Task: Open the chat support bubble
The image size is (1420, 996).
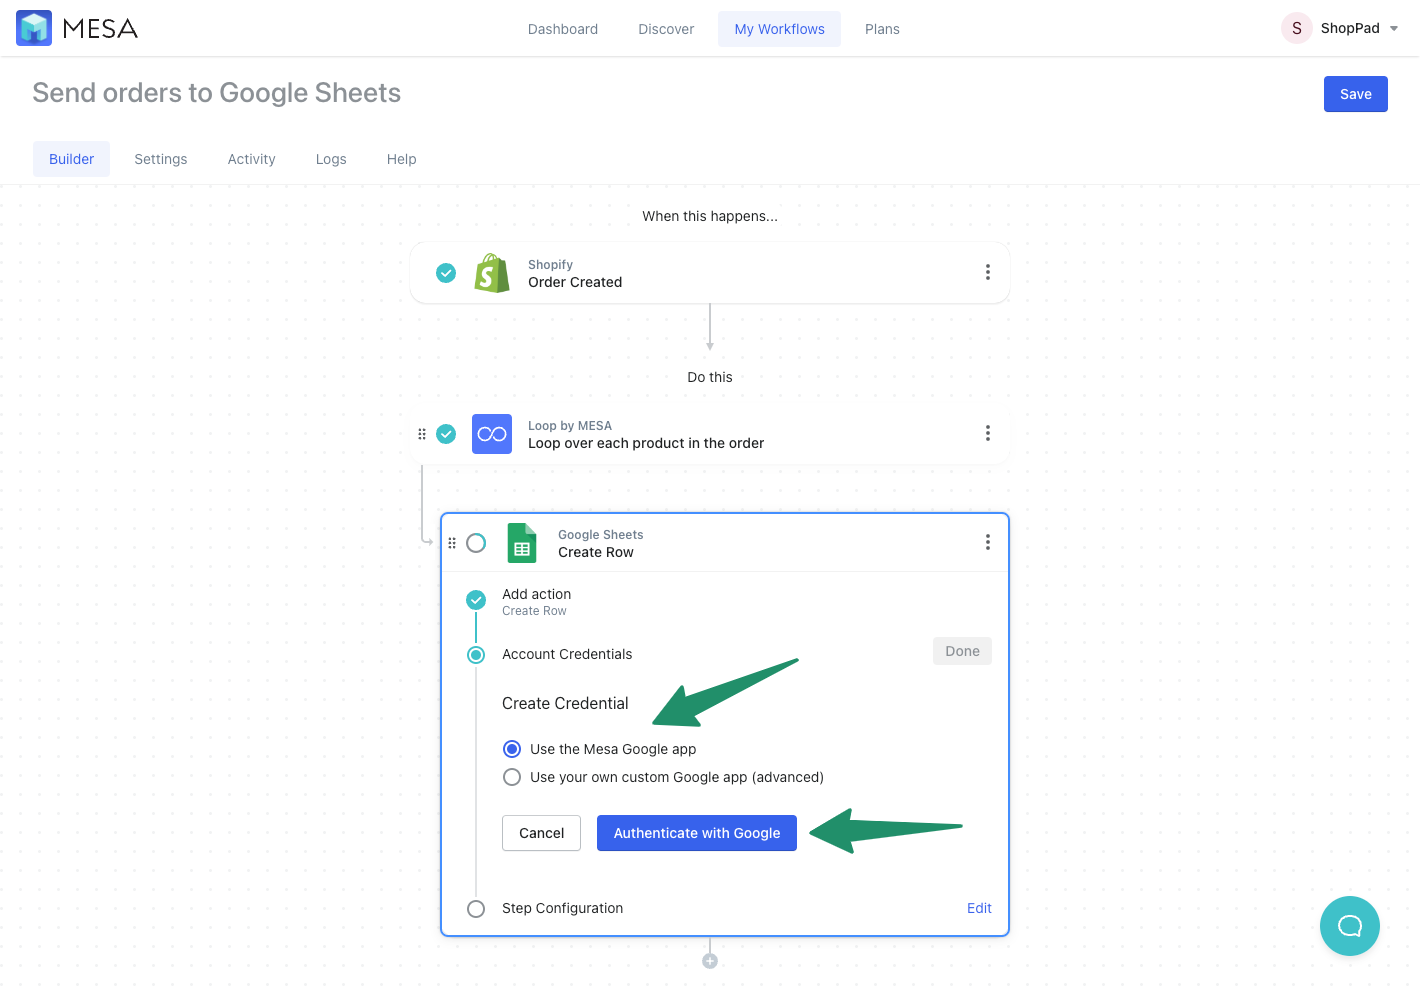Action: [1350, 926]
